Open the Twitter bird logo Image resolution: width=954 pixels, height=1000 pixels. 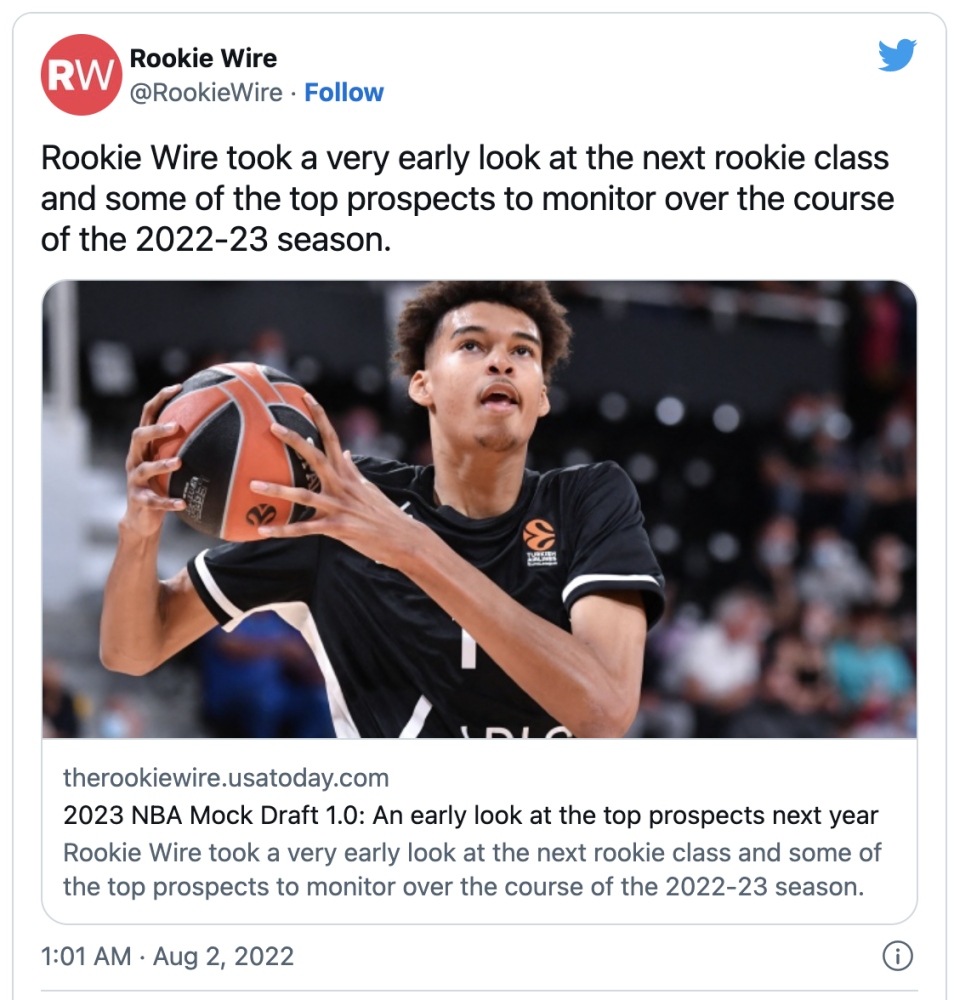click(x=897, y=55)
